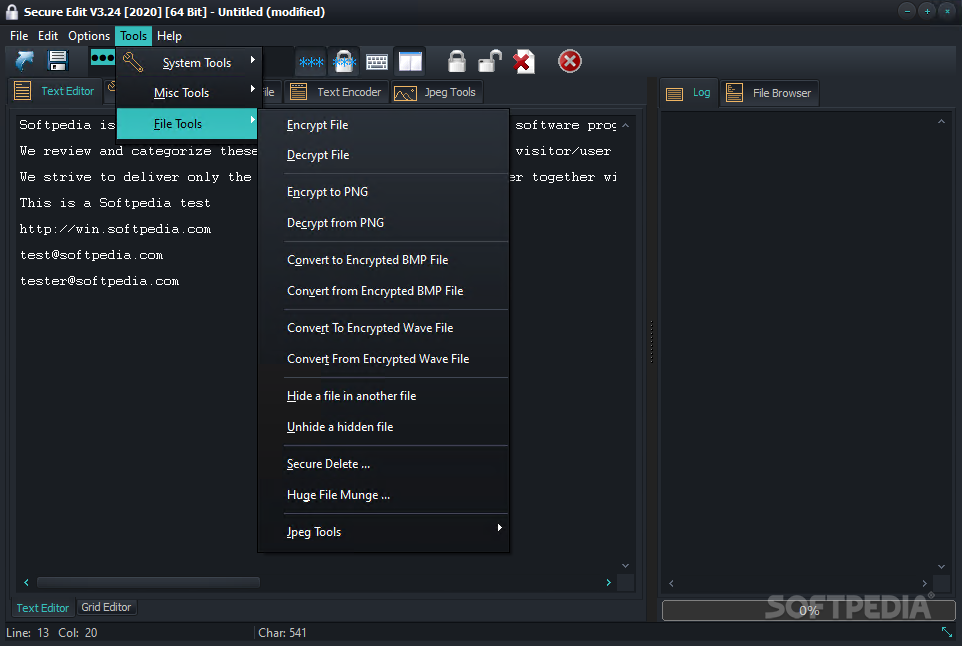Viewport: 962px width, 646px height.
Task: Switch to the top Jpeg Tools tab
Action: [x=437, y=93]
